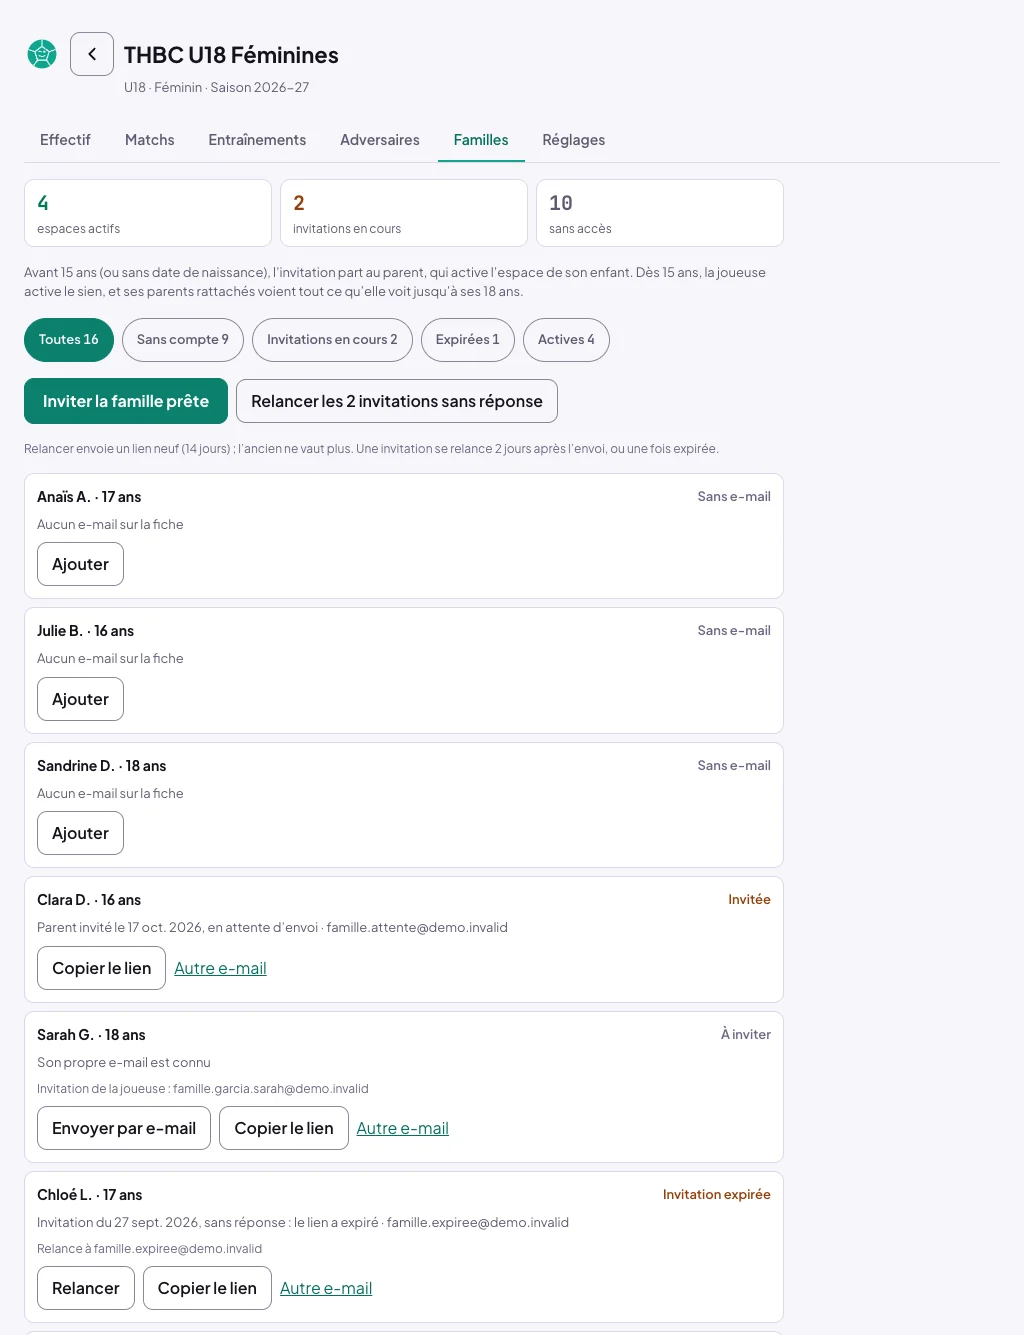
Task: Copy the link for Chloé L.
Action: 207,1288
